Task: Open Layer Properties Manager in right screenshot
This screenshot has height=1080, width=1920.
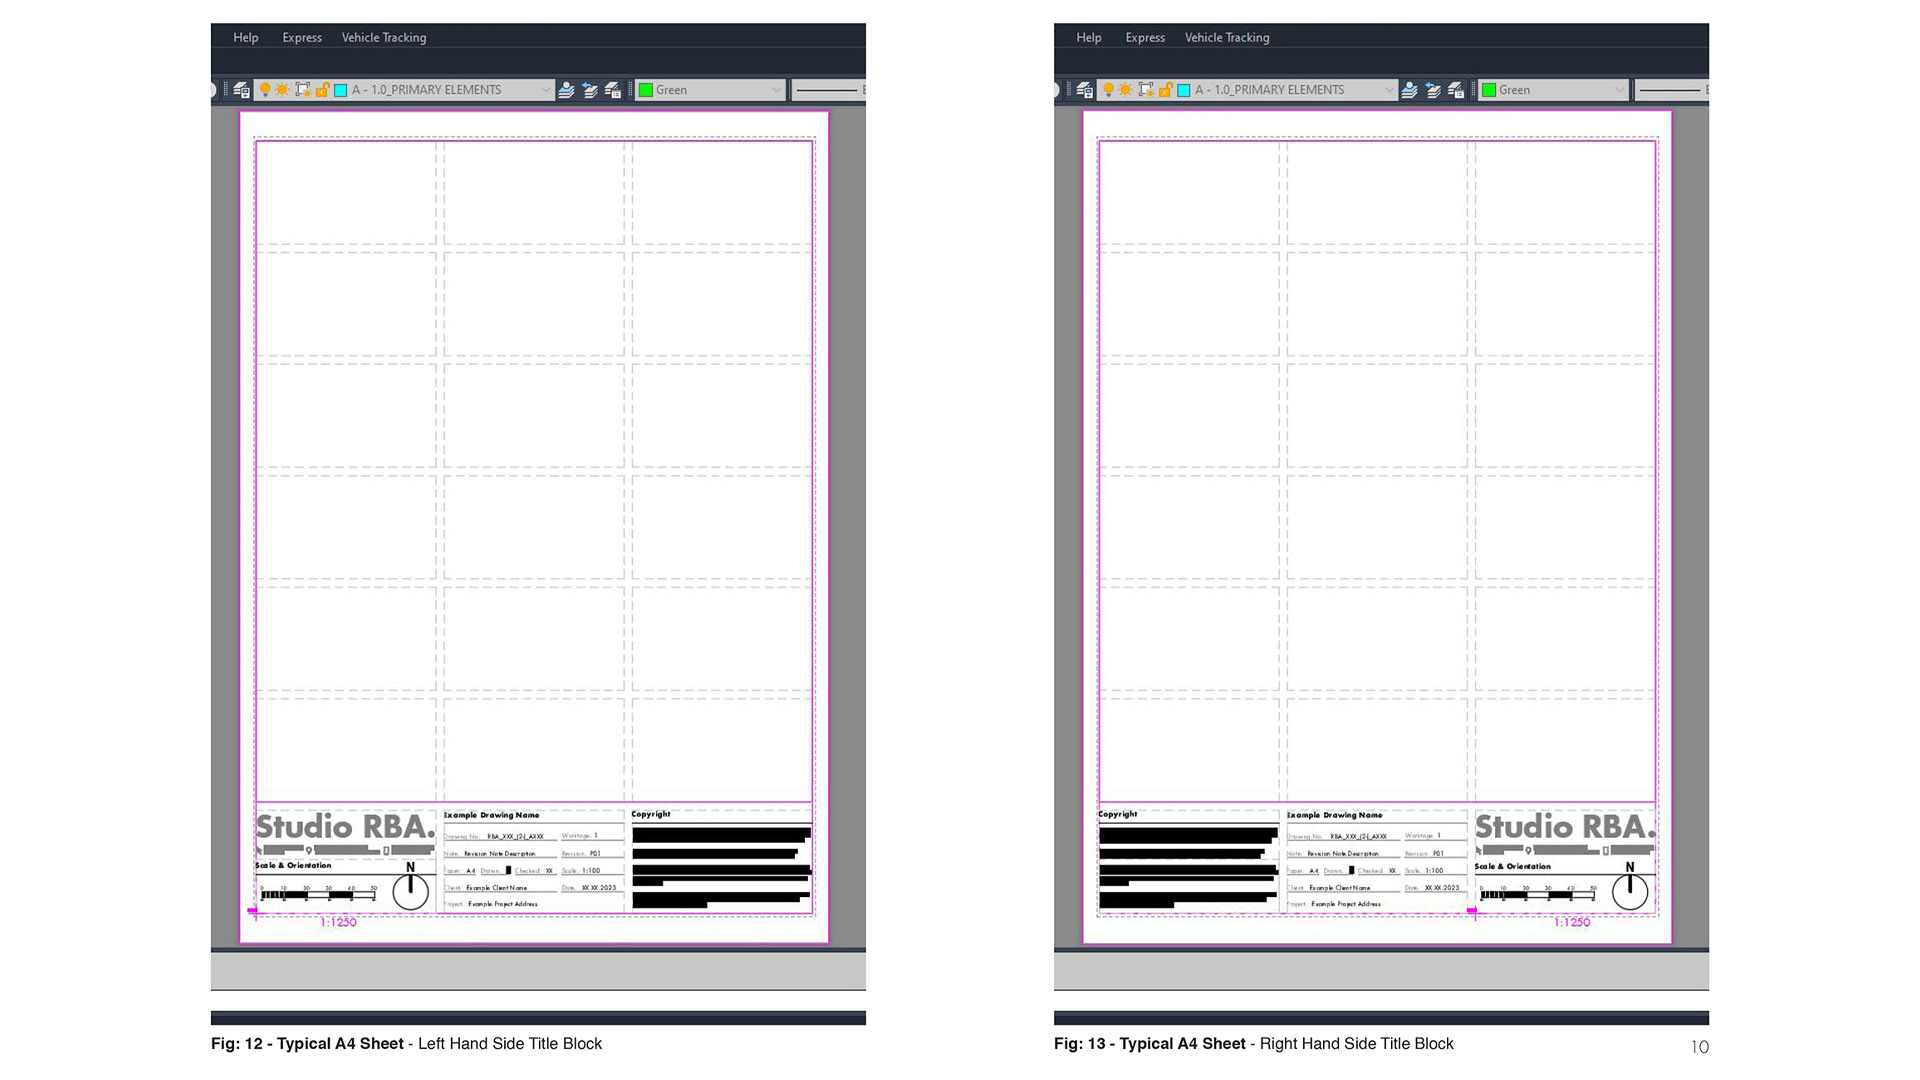Action: coord(1084,90)
